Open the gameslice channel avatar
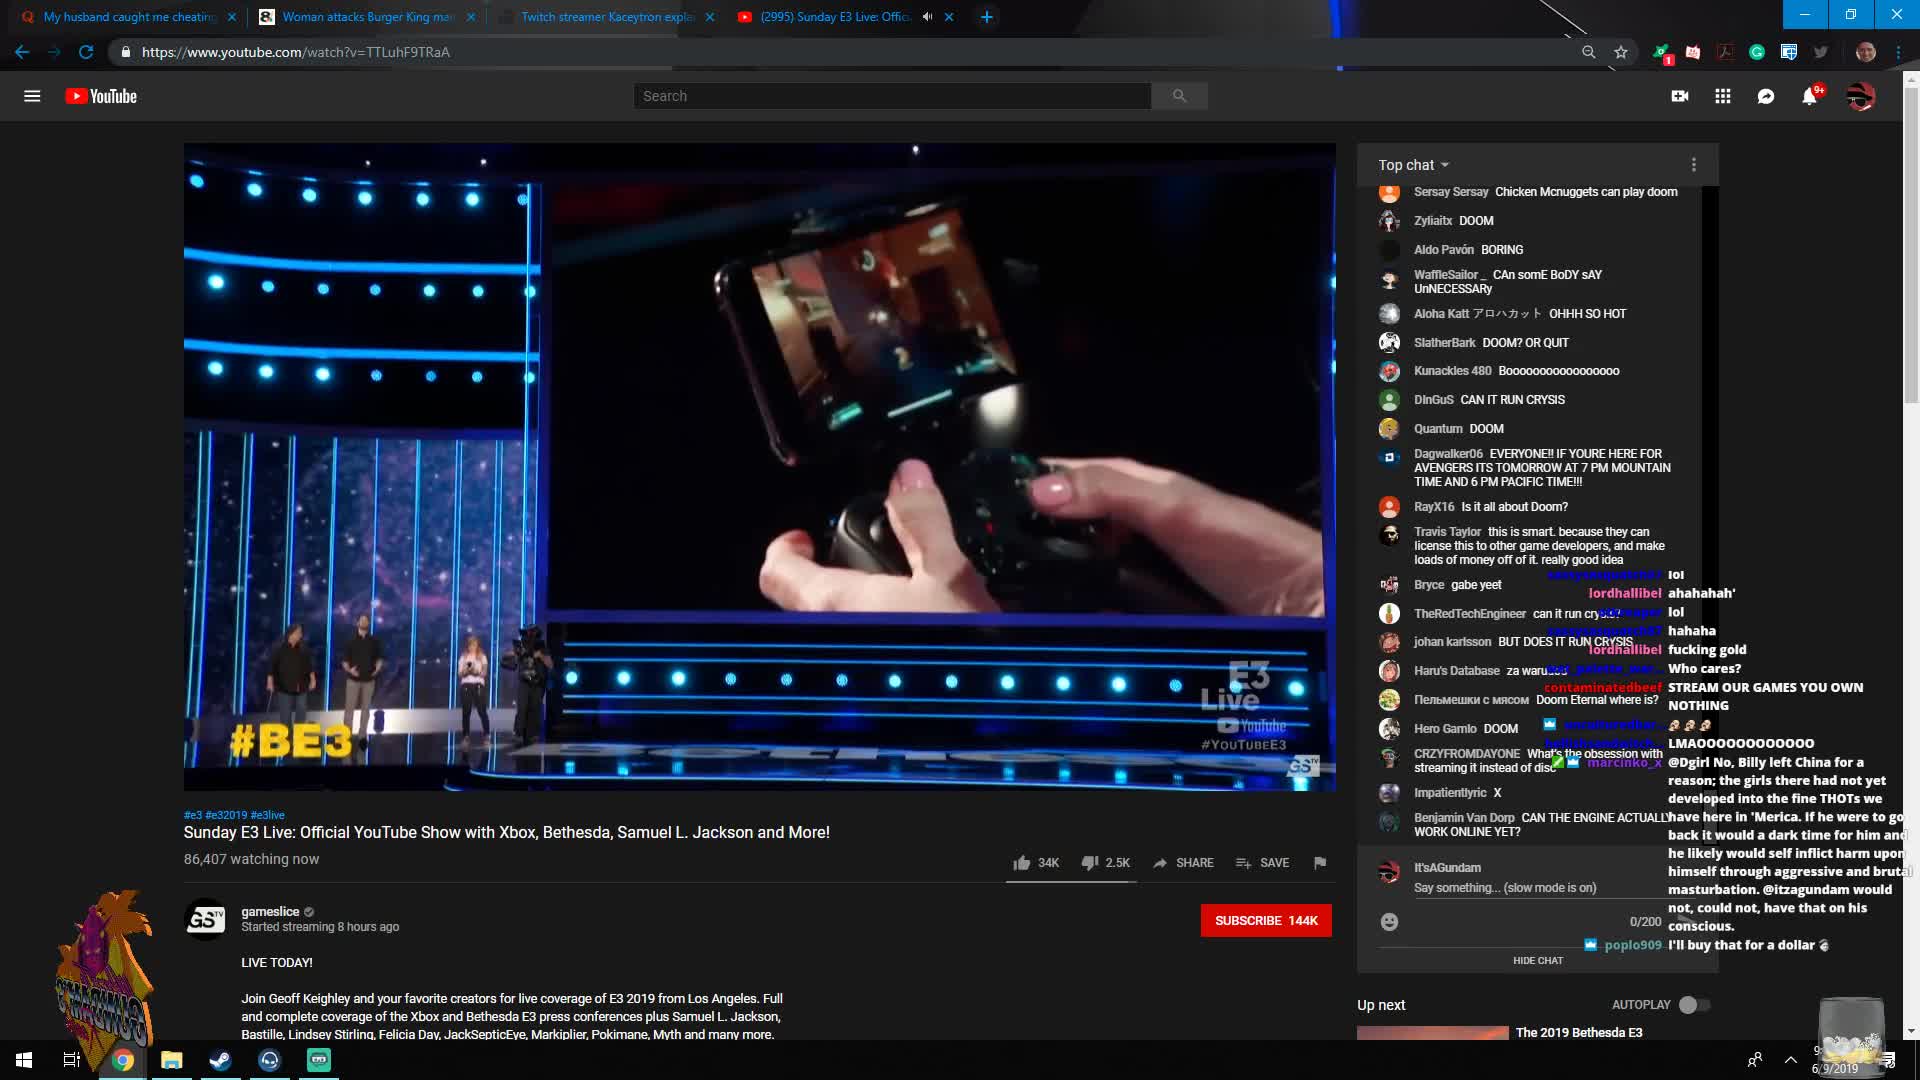Screen dimensions: 1920x1080 (205, 920)
